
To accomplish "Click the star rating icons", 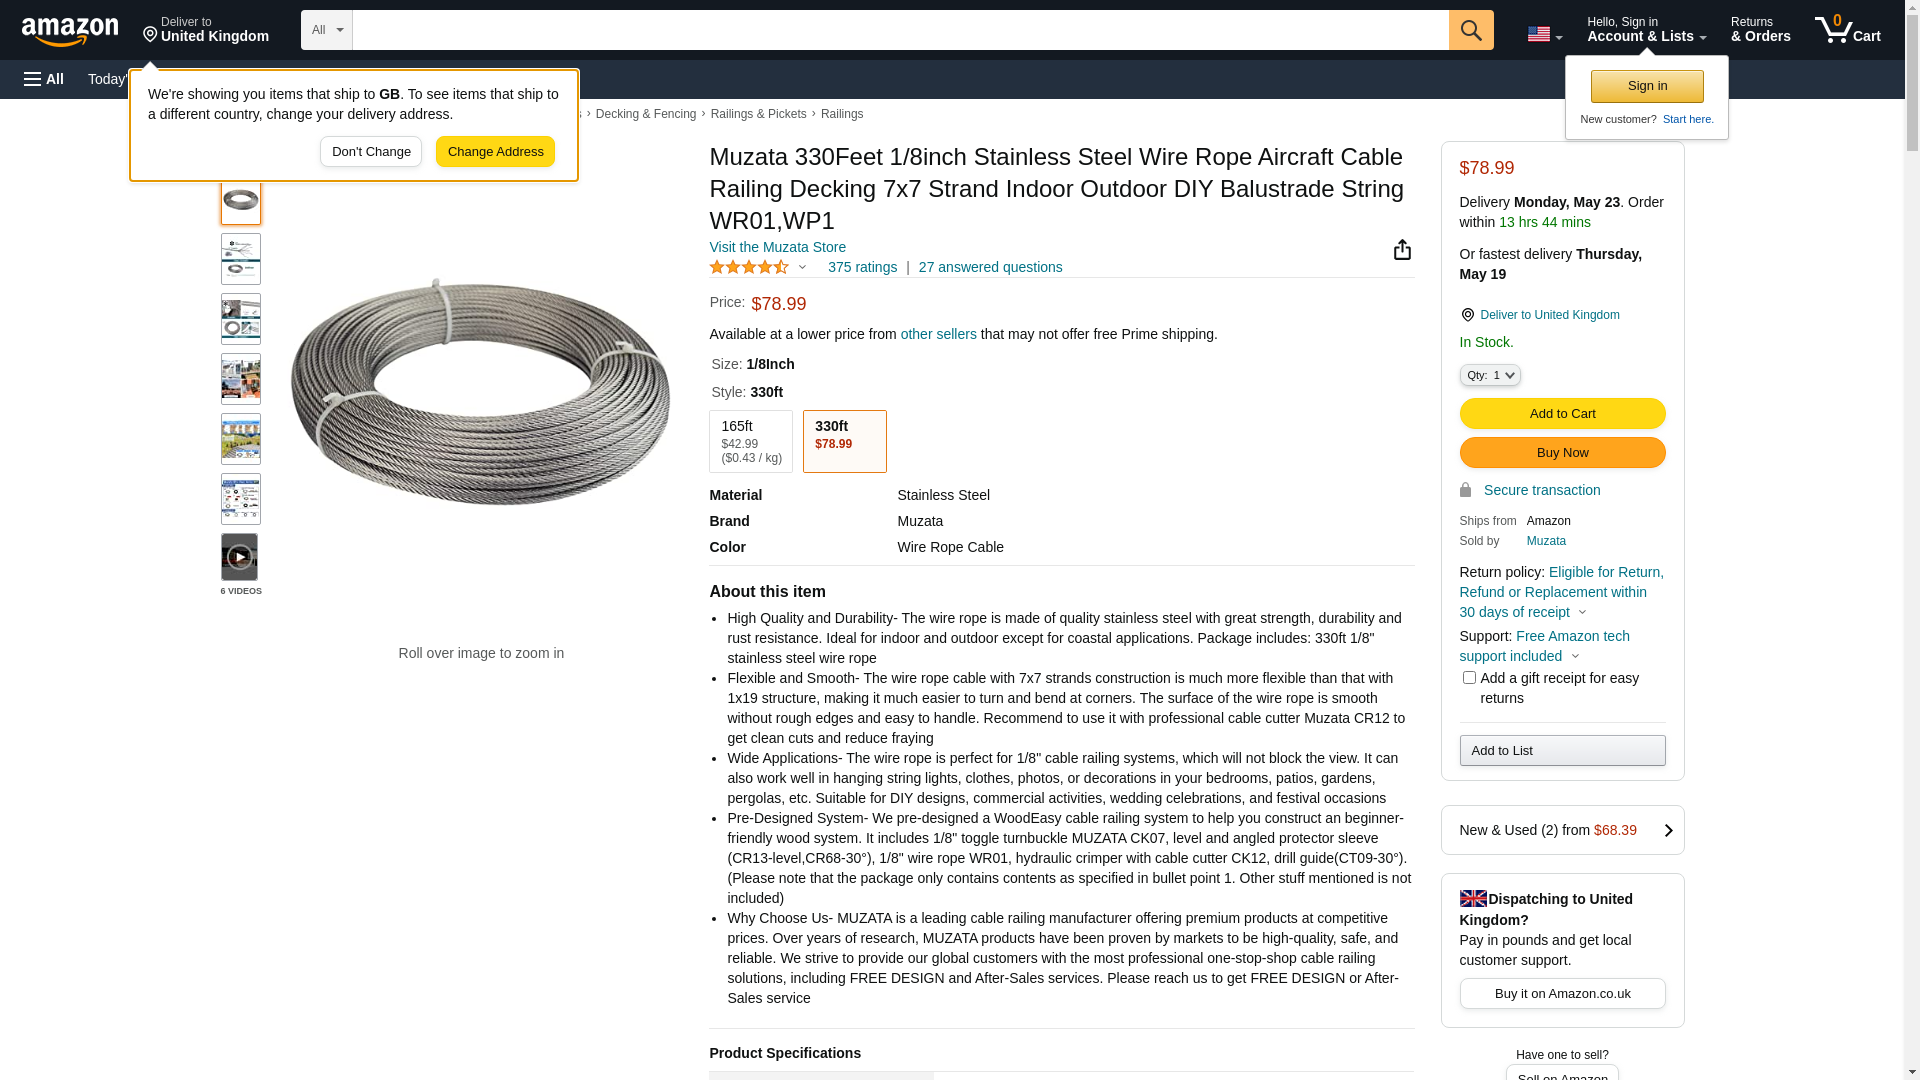I will point(750,267).
